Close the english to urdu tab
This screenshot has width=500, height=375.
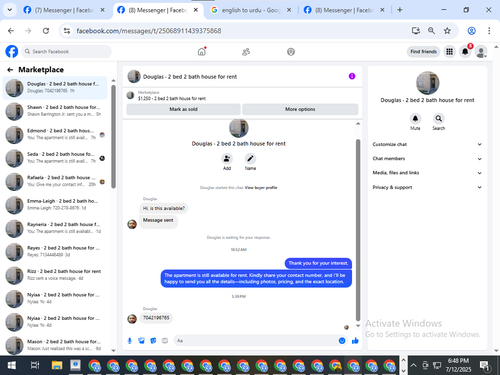coord(289,10)
